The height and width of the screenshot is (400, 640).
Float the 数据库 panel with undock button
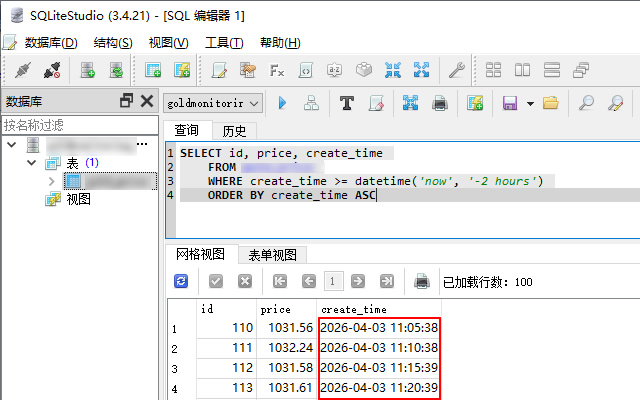coord(126,101)
